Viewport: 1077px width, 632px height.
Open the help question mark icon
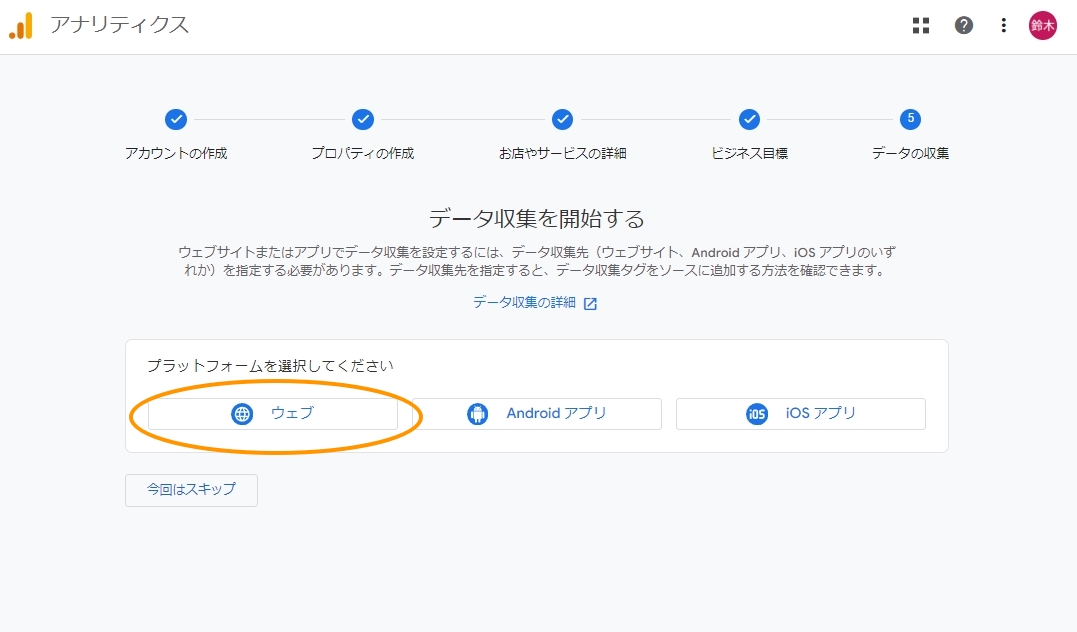964,26
